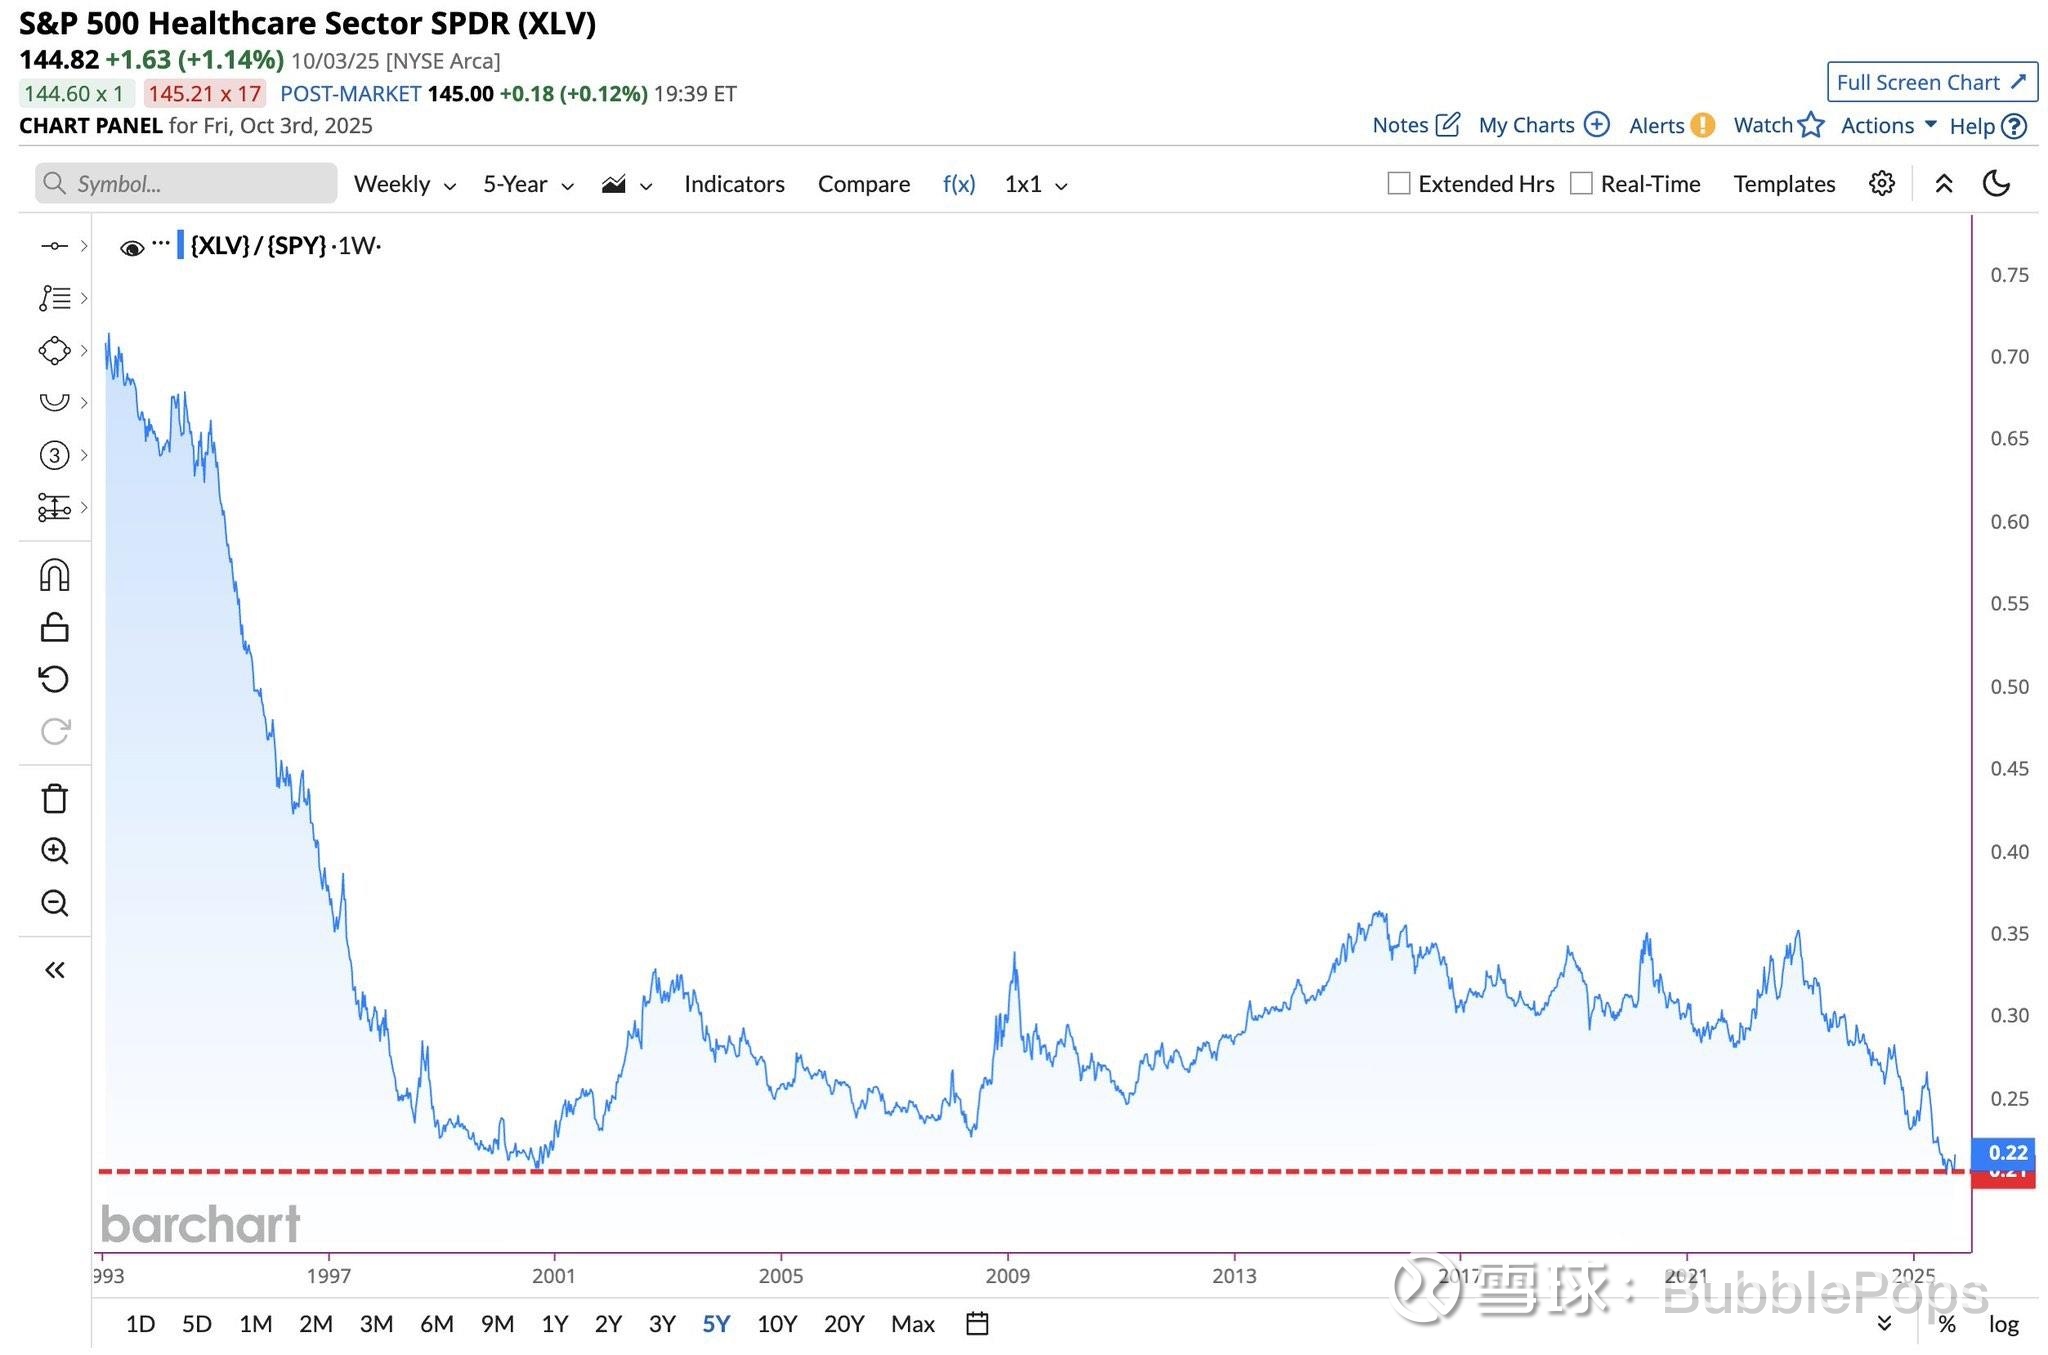Click the undo arrow icon
The image size is (2048, 1355).
pyautogui.click(x=54, y=679)
